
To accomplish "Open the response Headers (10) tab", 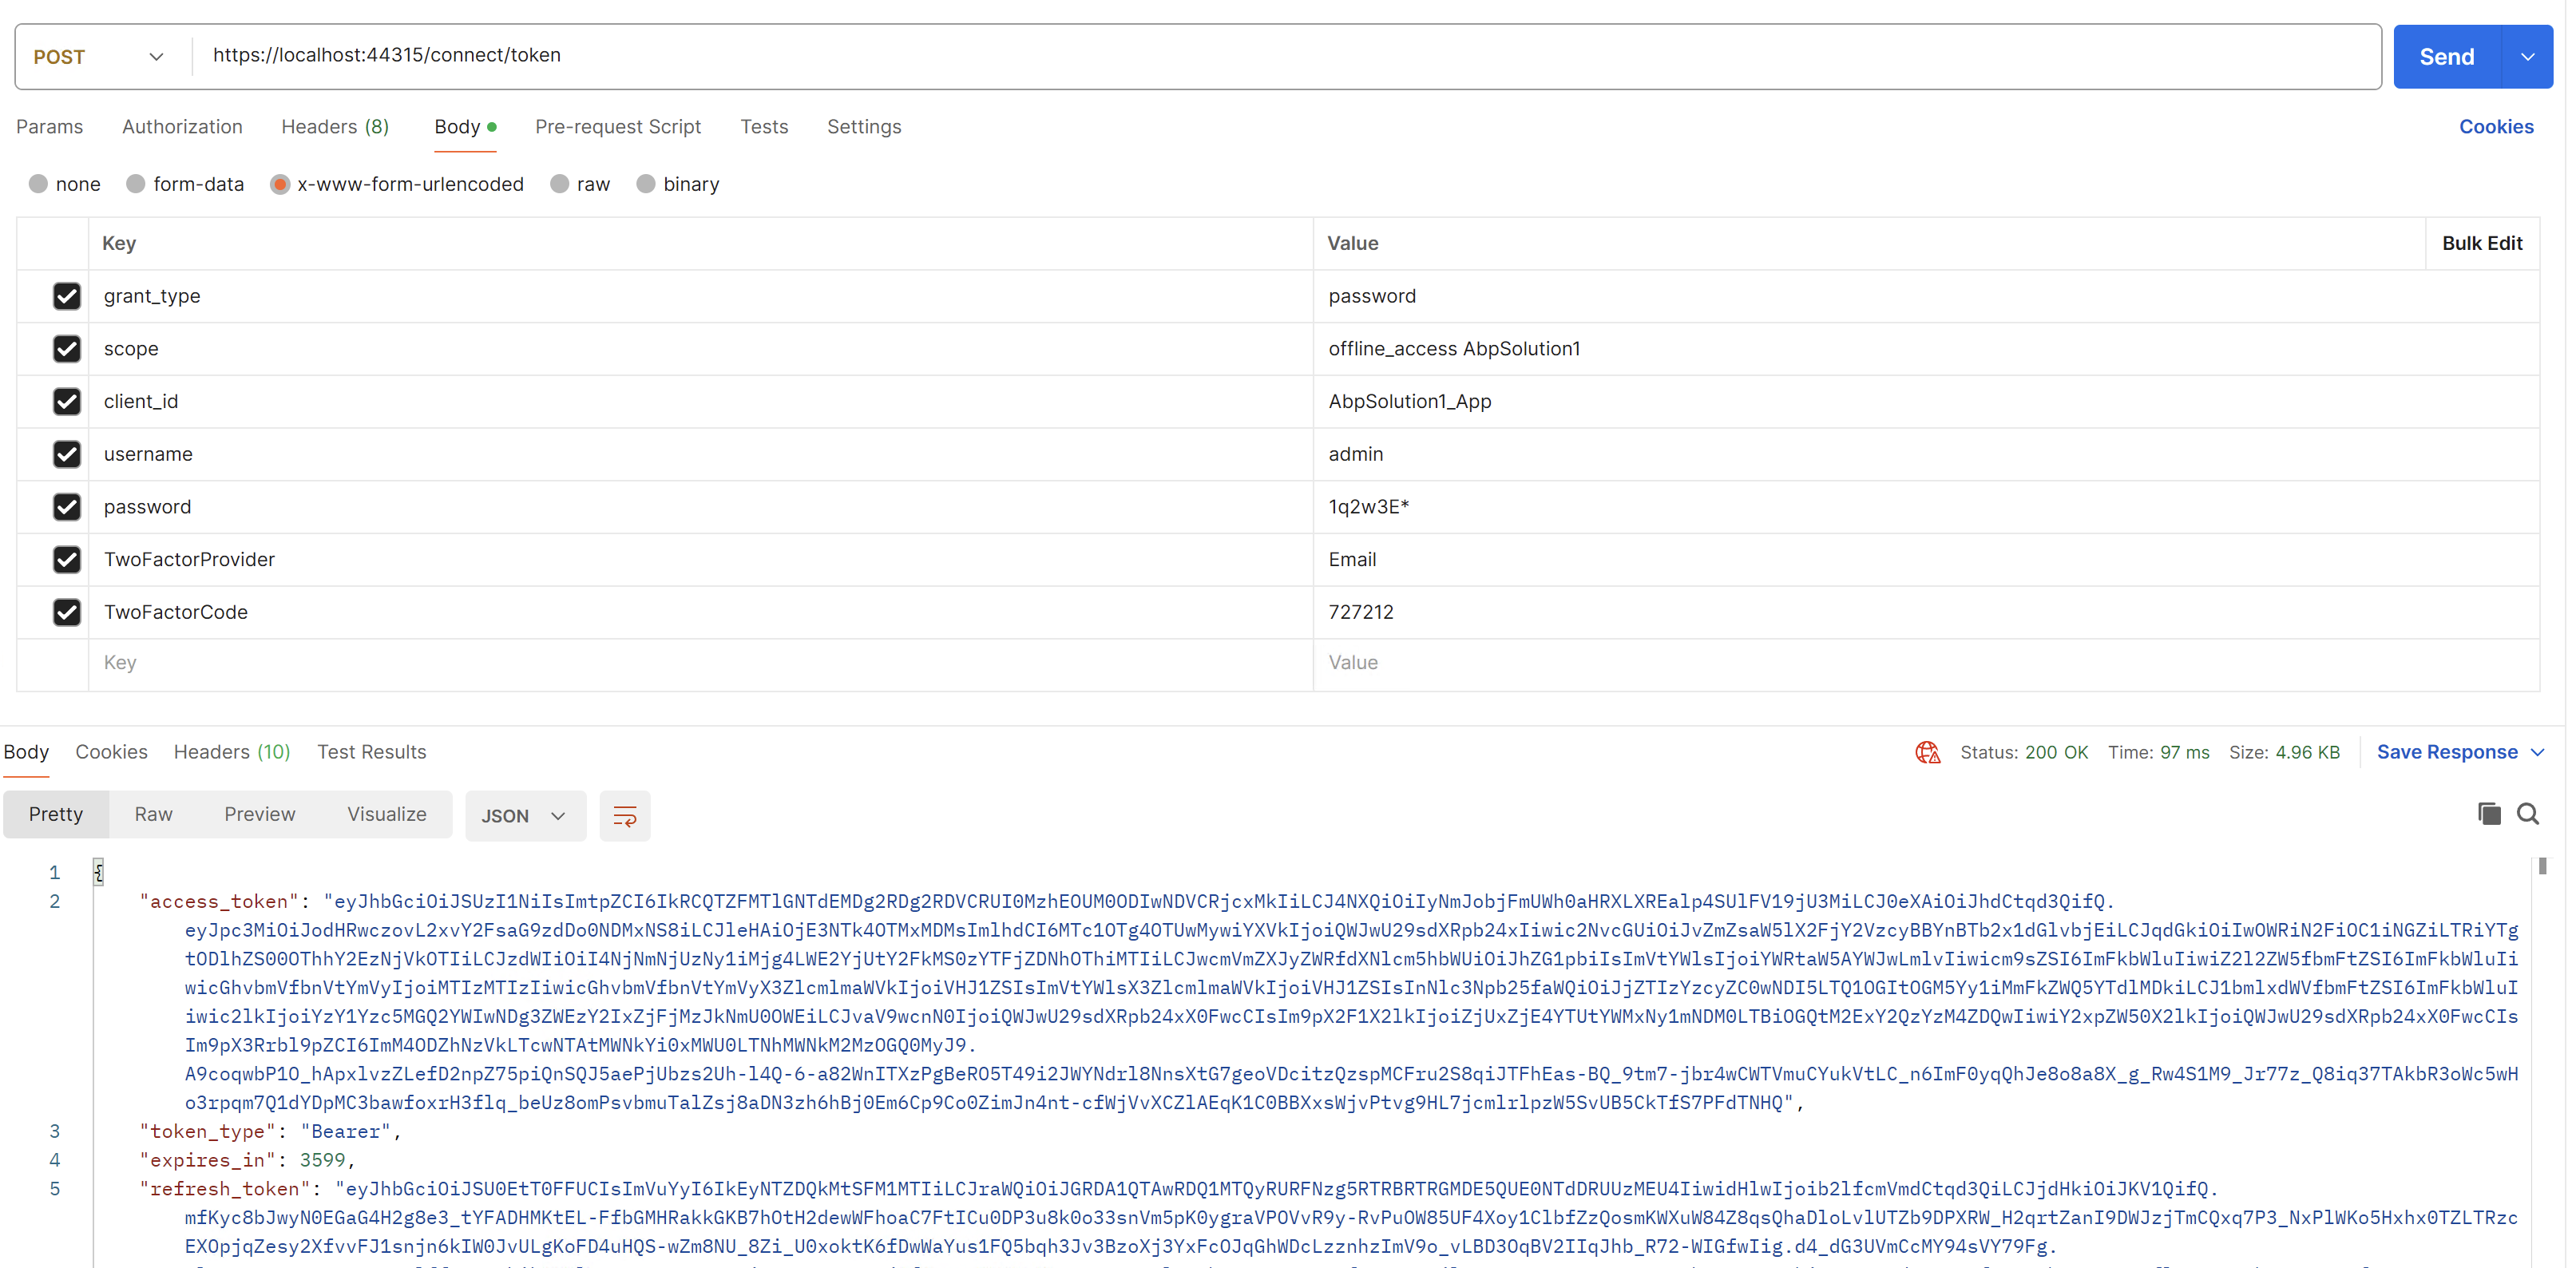I will click(x=232, y=752).
